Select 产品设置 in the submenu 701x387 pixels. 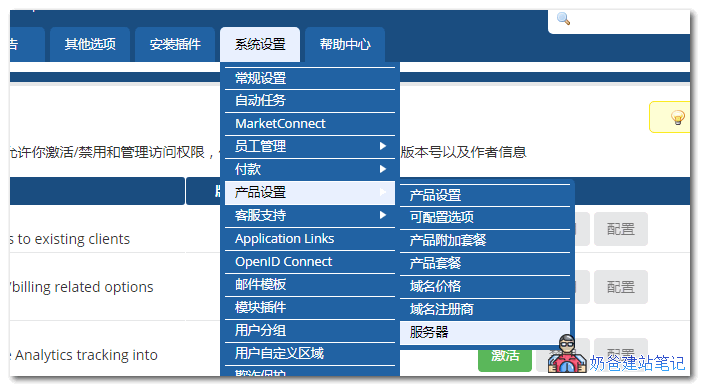click(x=485, y=195)
